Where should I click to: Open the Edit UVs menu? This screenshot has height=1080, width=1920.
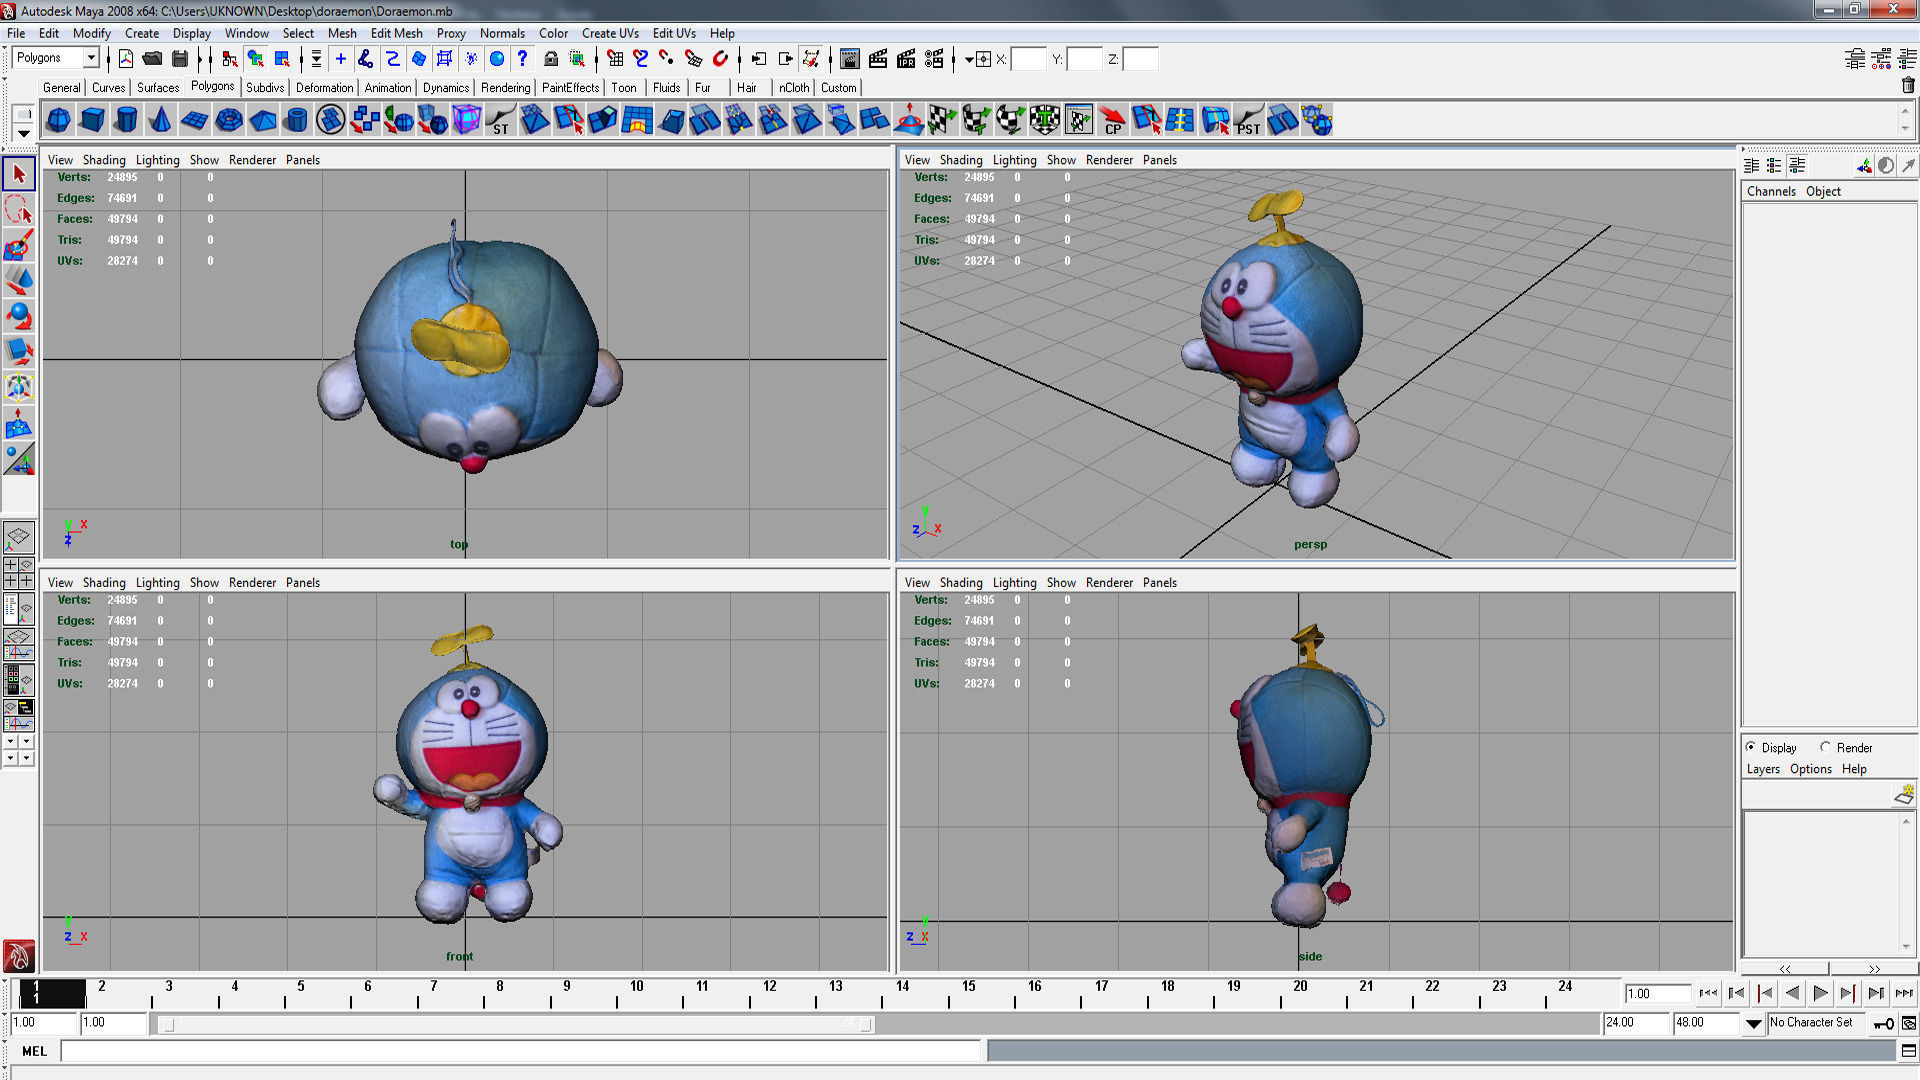[674, 33]
